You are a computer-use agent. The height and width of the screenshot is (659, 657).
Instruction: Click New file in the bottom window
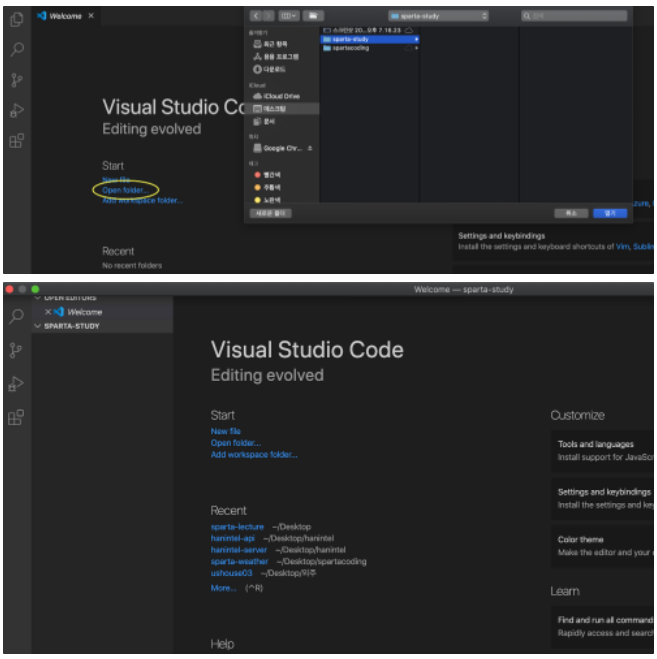click(x=225, y=431)
